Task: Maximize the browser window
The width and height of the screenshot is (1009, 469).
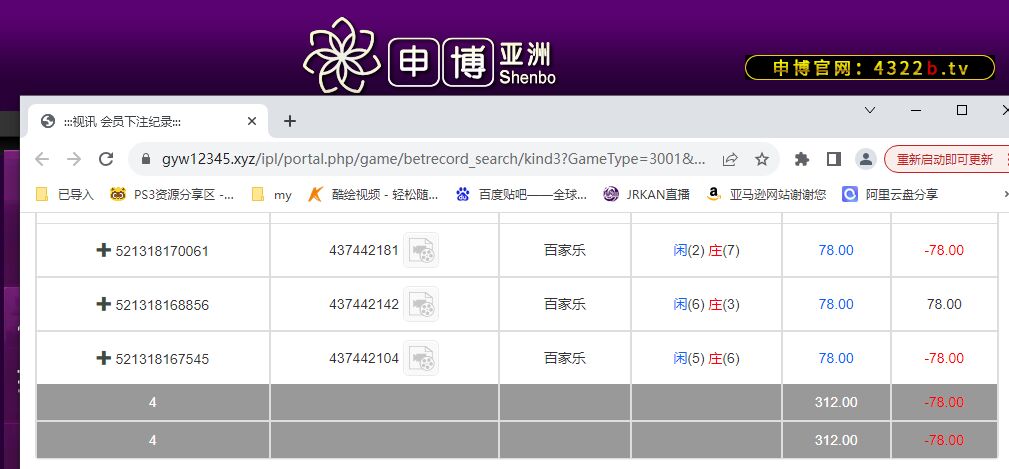Action: pyautogui.click(x=962, y=111)
